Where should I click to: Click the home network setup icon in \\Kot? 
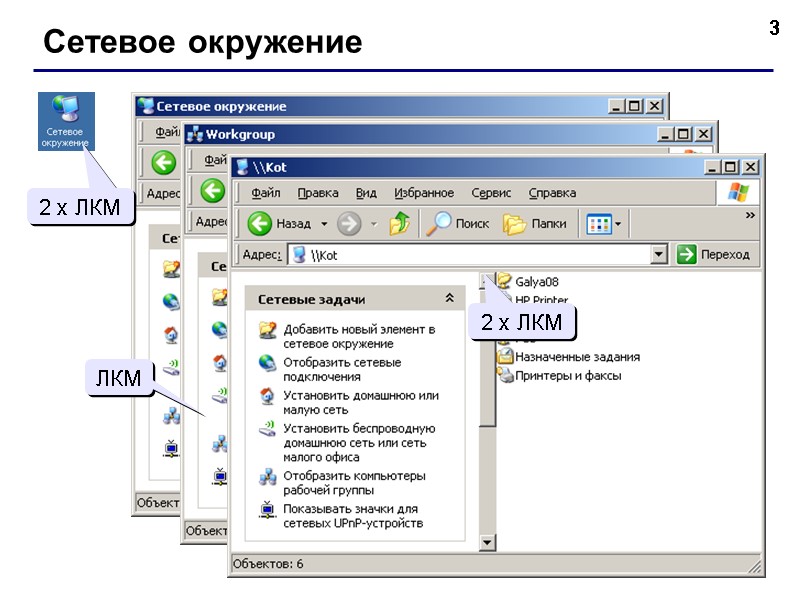click(268, 396)
